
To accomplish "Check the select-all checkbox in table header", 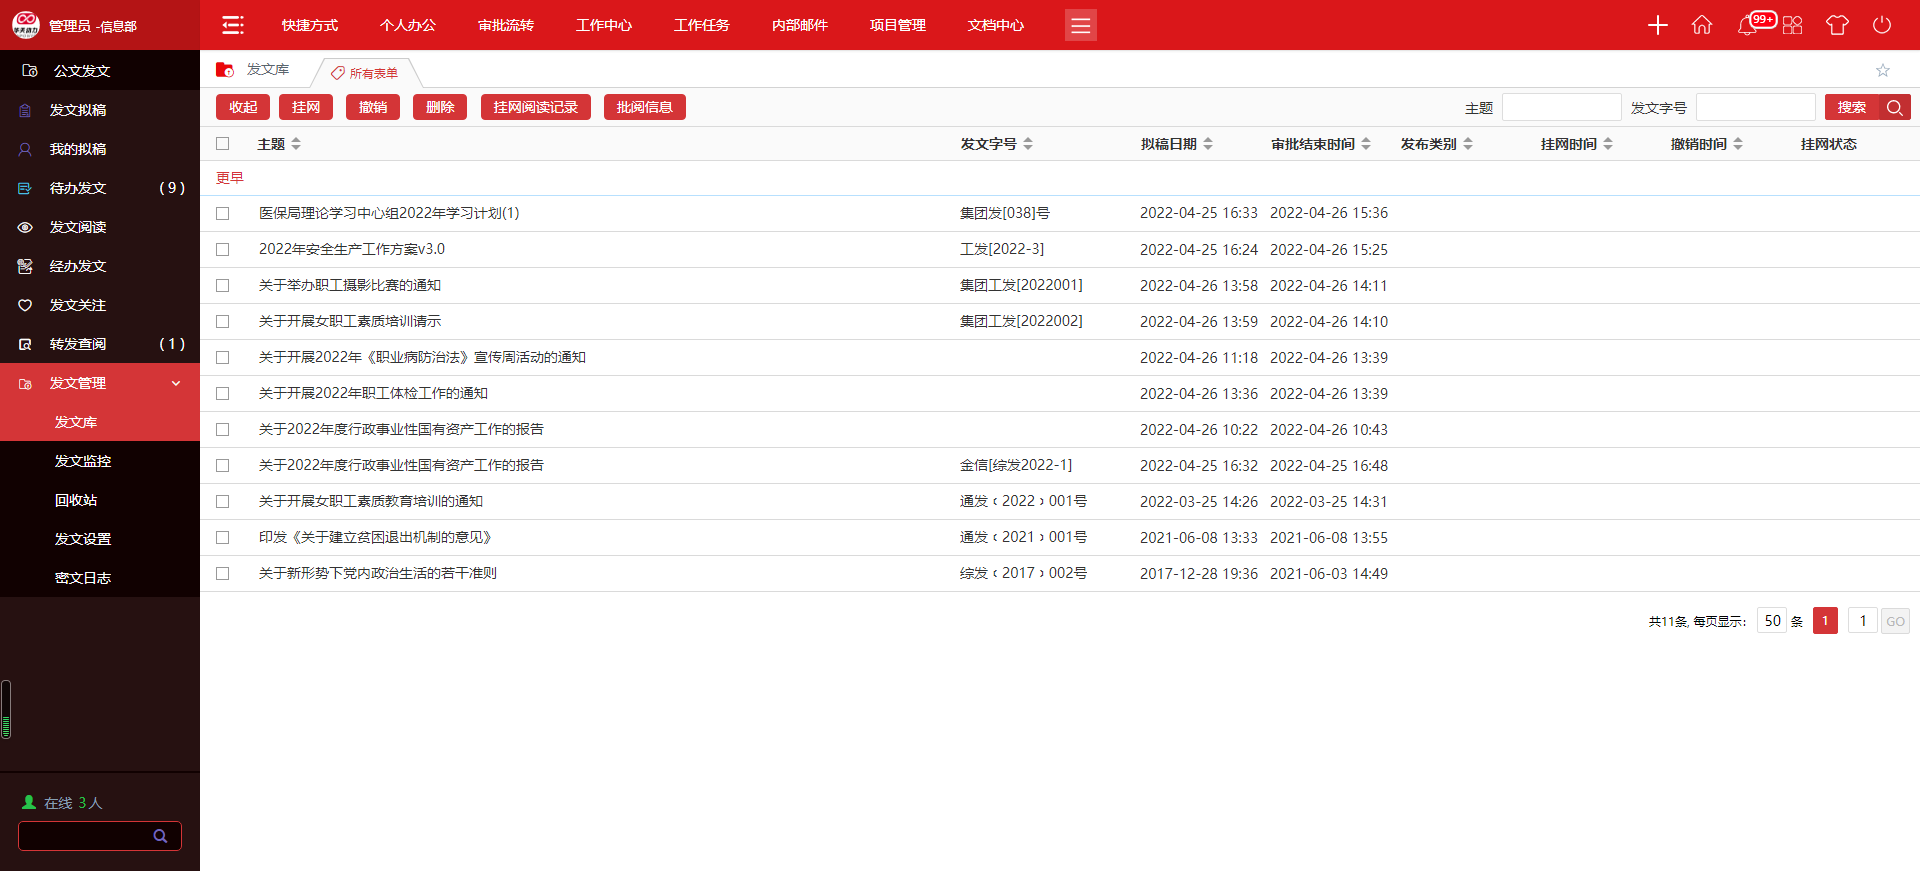I will coord(223,144).
